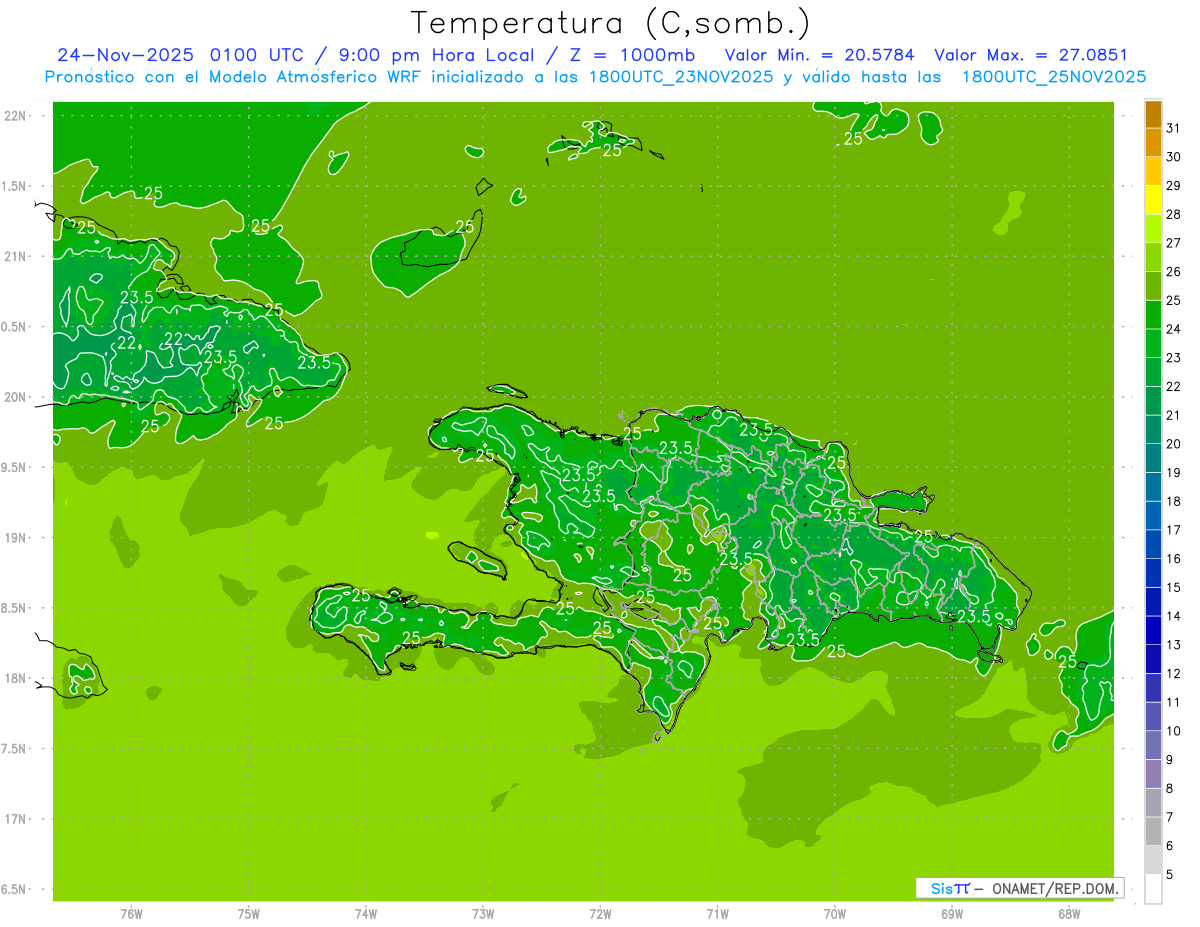Click the '18N' latitude axis label
The image size is (1200, 927).
tap(16, 678)
